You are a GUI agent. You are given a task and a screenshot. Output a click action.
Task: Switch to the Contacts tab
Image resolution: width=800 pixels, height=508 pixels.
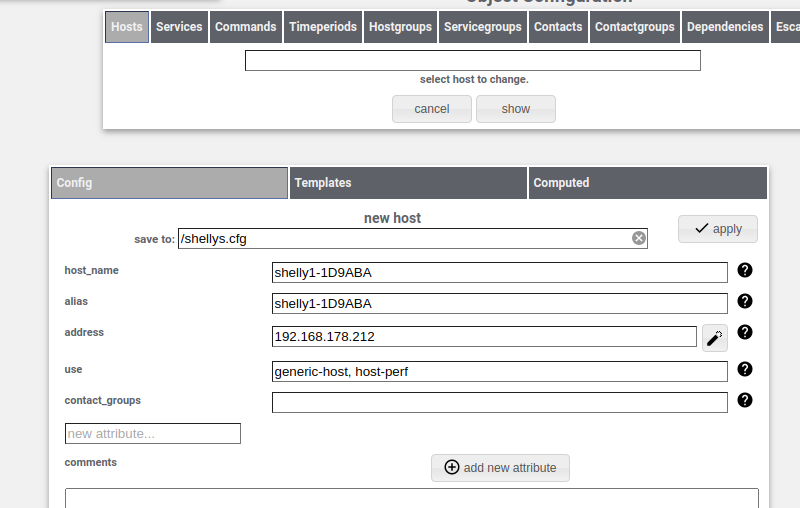tap(558, 27)
